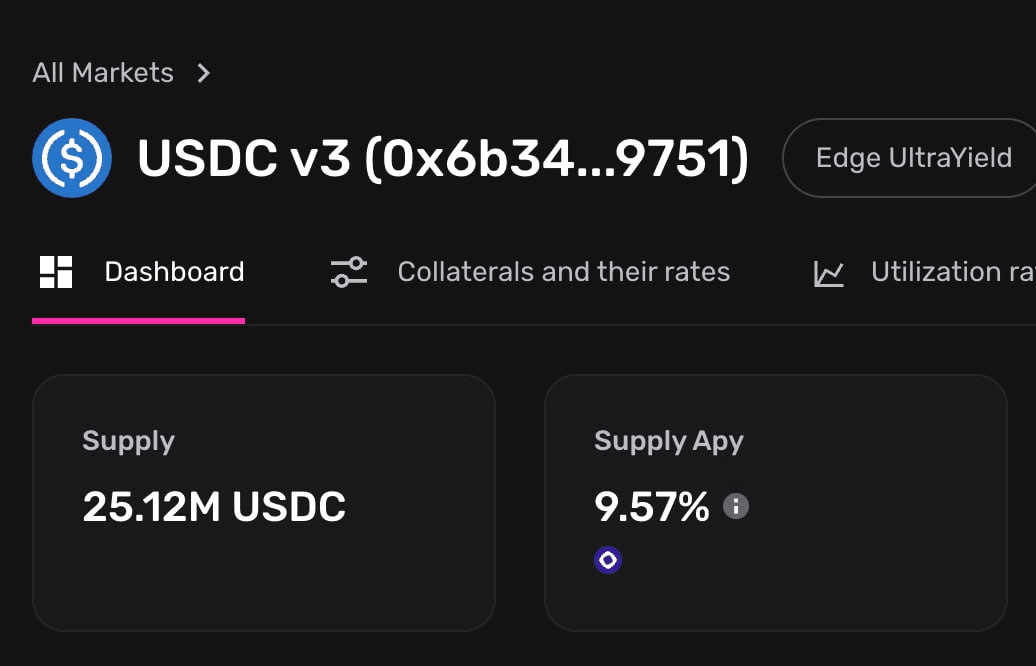This screenshot has height=666, width=1036.
Task: Click the USDC v3 market name
Action: coord(244,159)
